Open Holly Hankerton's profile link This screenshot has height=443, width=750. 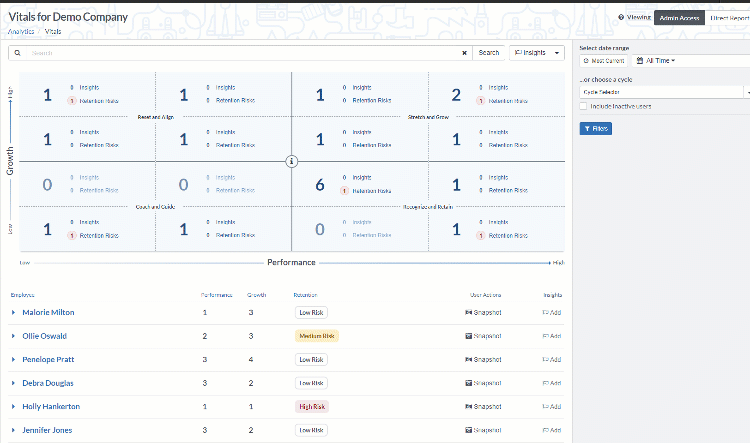[x=51, y=407]
